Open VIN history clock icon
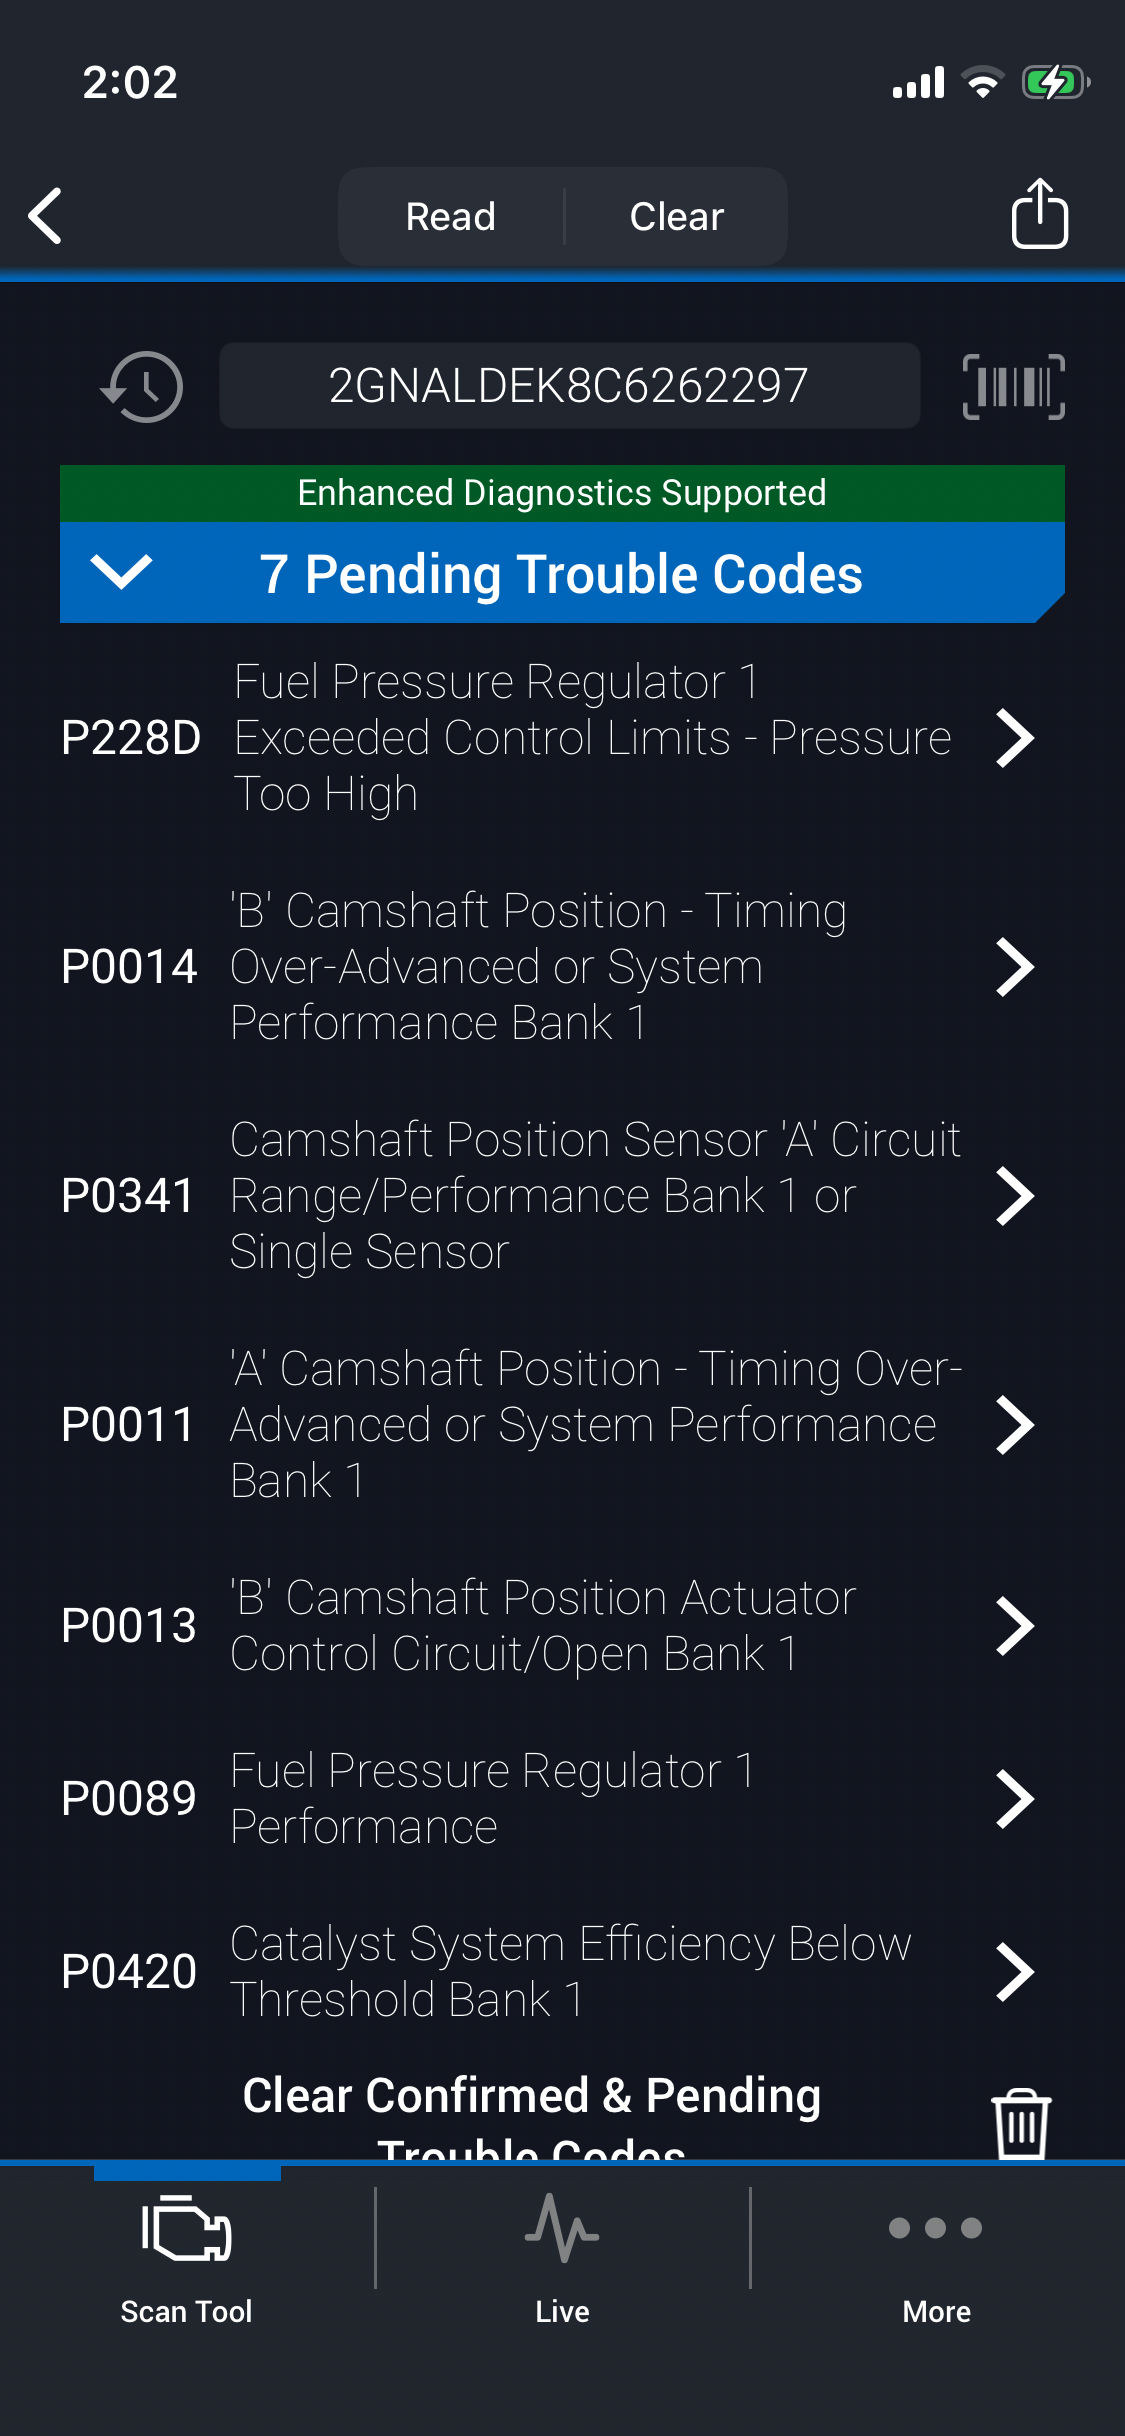This screenshot has height=2436, width=1125. pyautogui.click(x=142, y=387)
